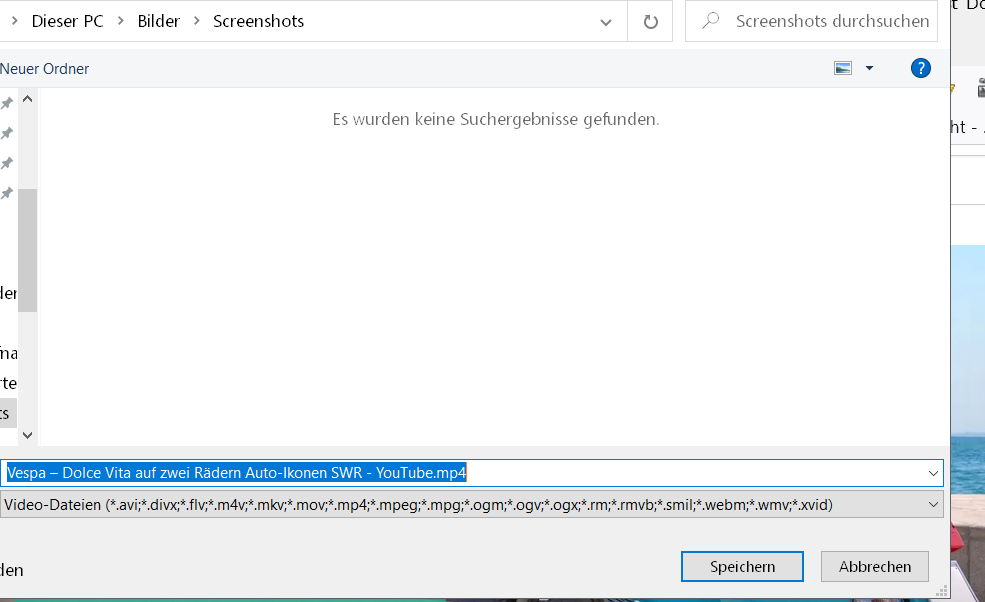The height and width of the screenshot is (602, 985).
Task: Open help via the blue question mark
Action: (x=921, y=68)
